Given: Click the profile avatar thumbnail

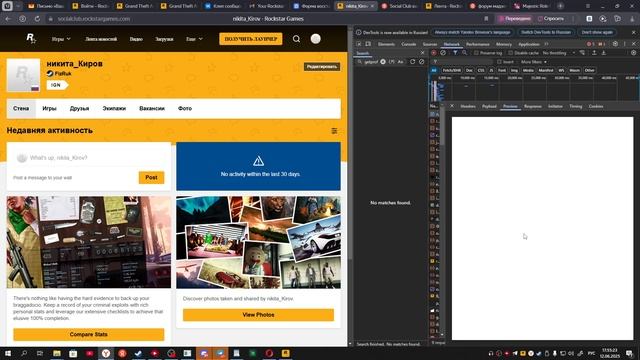Looking at the screenshot, I should tap(23, 75).
